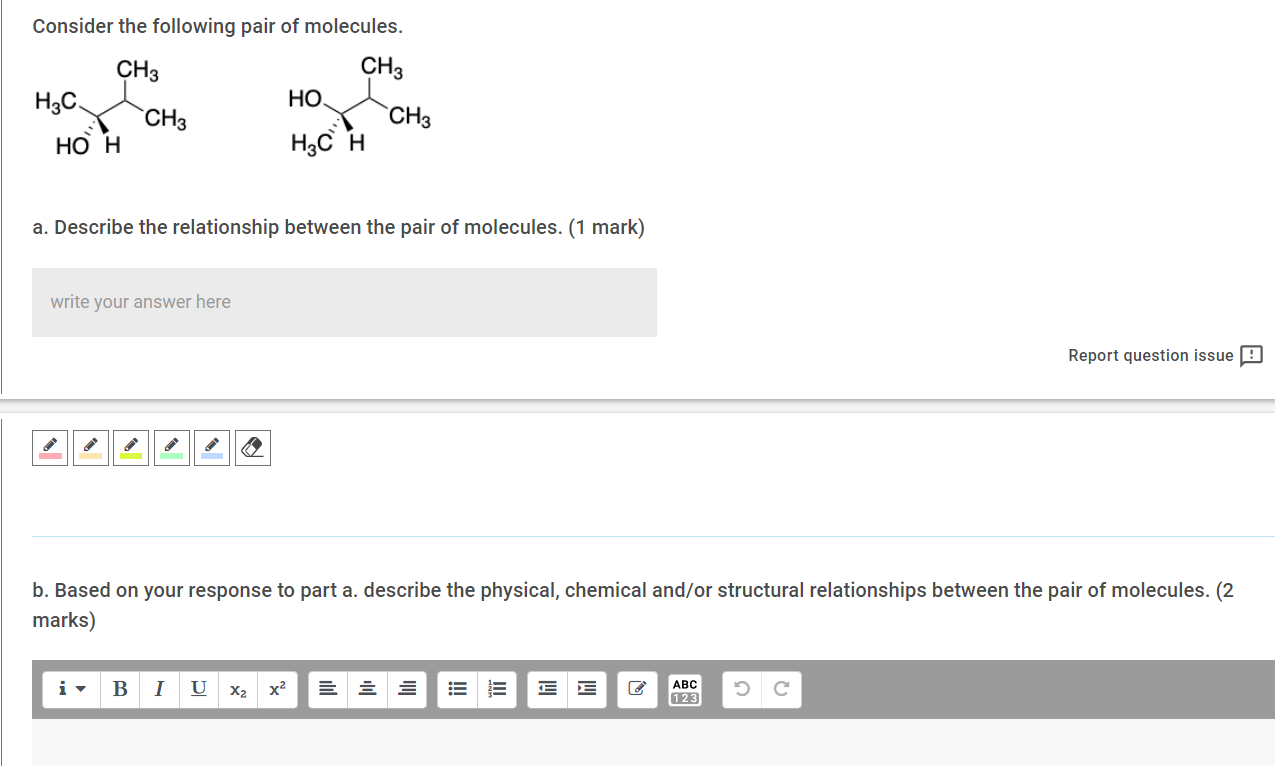Increase the text indent

click(x=586, y=689)
